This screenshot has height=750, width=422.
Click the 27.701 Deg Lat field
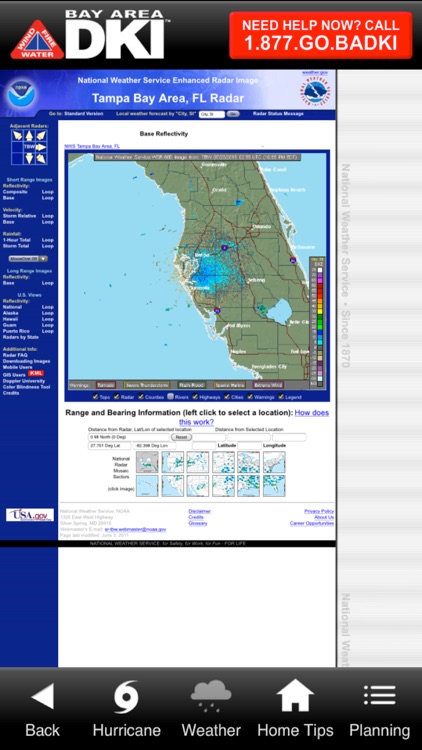(x=109, y=446)
